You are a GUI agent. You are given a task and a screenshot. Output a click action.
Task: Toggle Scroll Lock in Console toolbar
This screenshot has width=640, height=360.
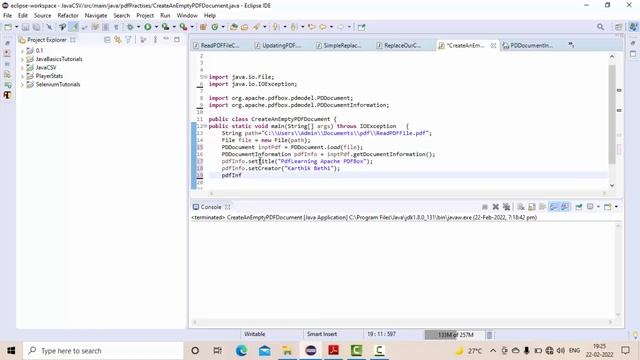pyautogui.click(x=532, y=207)
